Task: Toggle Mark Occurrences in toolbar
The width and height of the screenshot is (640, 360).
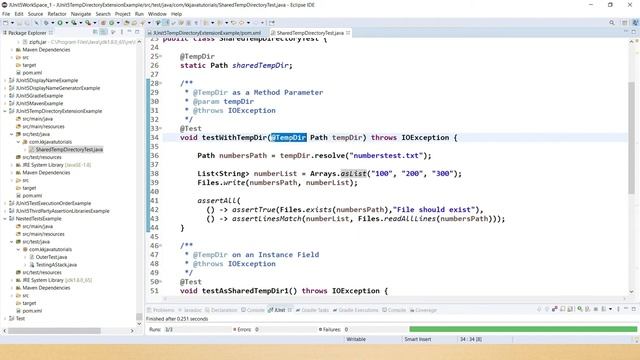Action: pyautogui.click(x=165, y=23)
